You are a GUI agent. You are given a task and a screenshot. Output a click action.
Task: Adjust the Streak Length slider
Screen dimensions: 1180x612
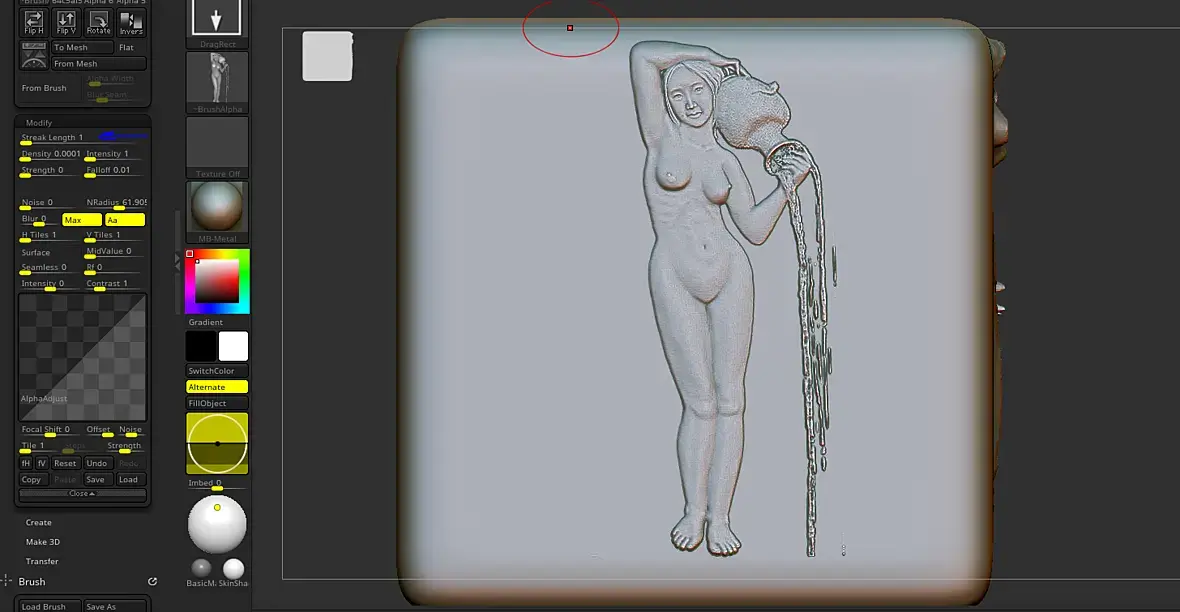tap(82, 138)
